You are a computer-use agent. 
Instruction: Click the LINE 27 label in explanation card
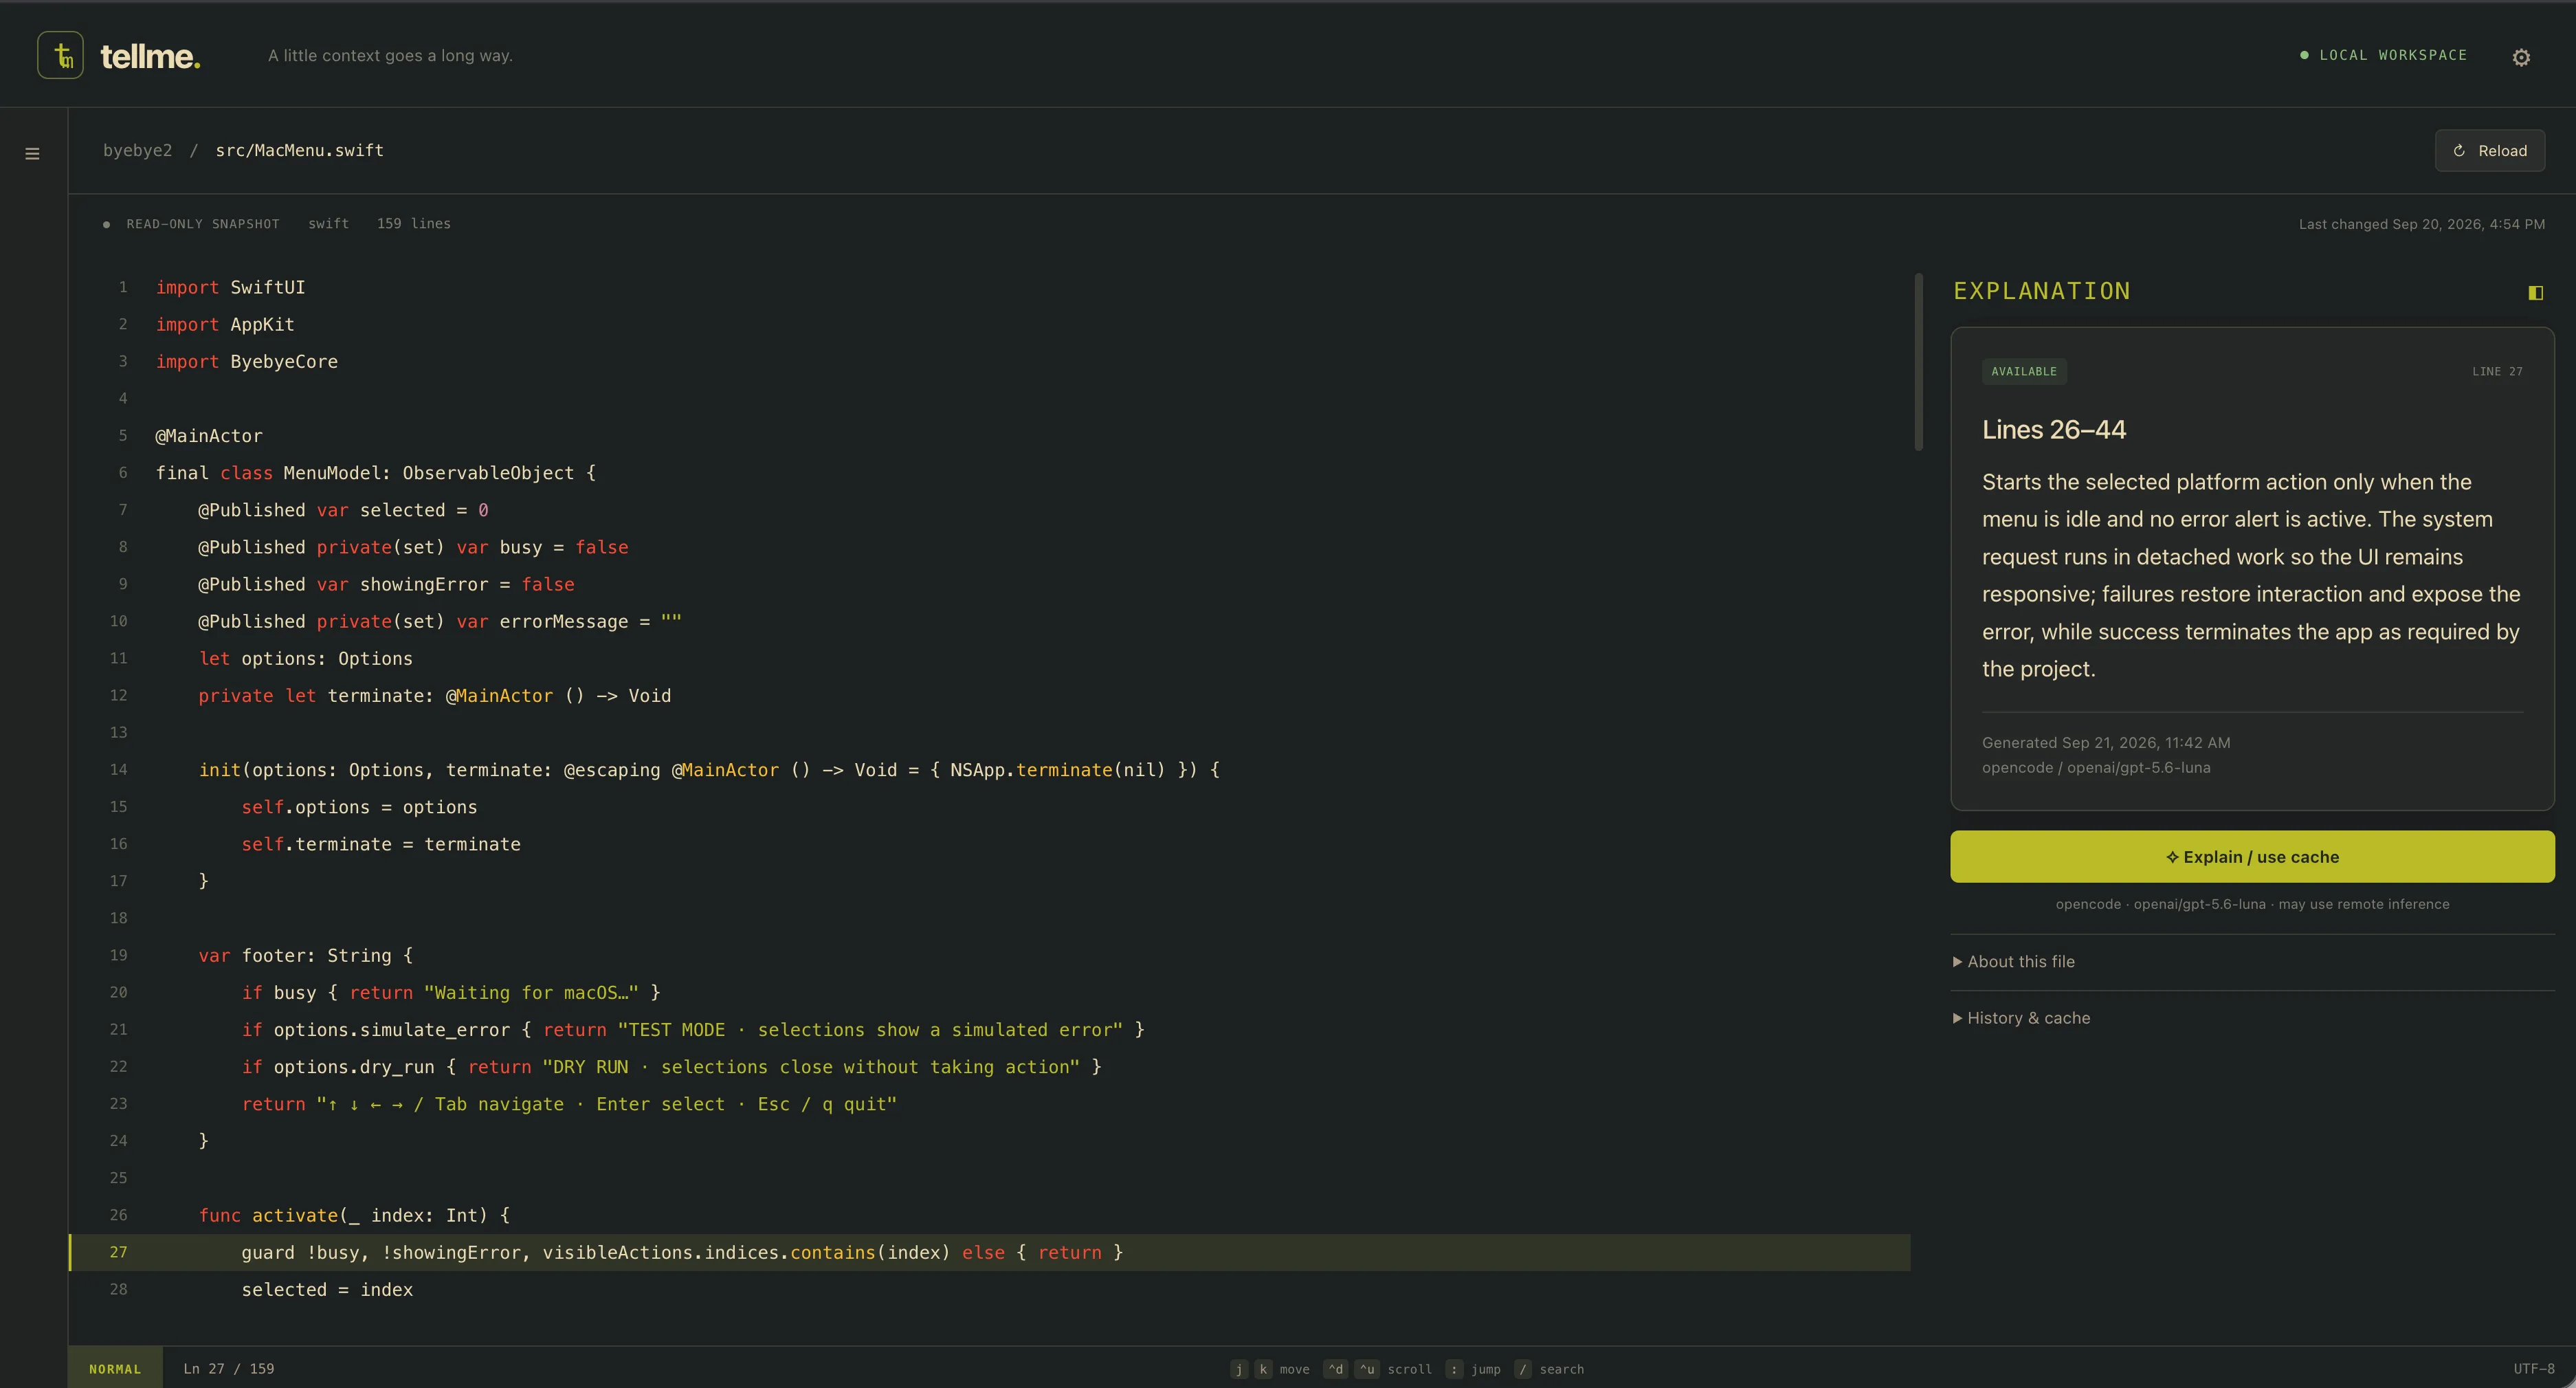point(2497,371)
